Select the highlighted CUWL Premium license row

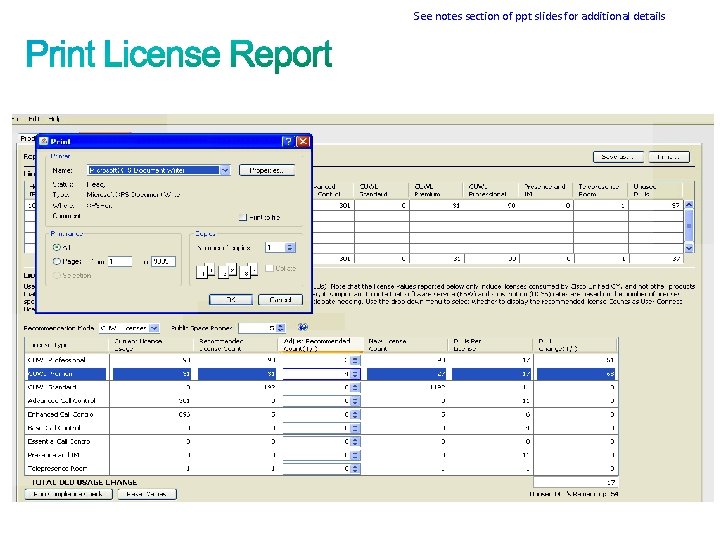tap(321, 374)
